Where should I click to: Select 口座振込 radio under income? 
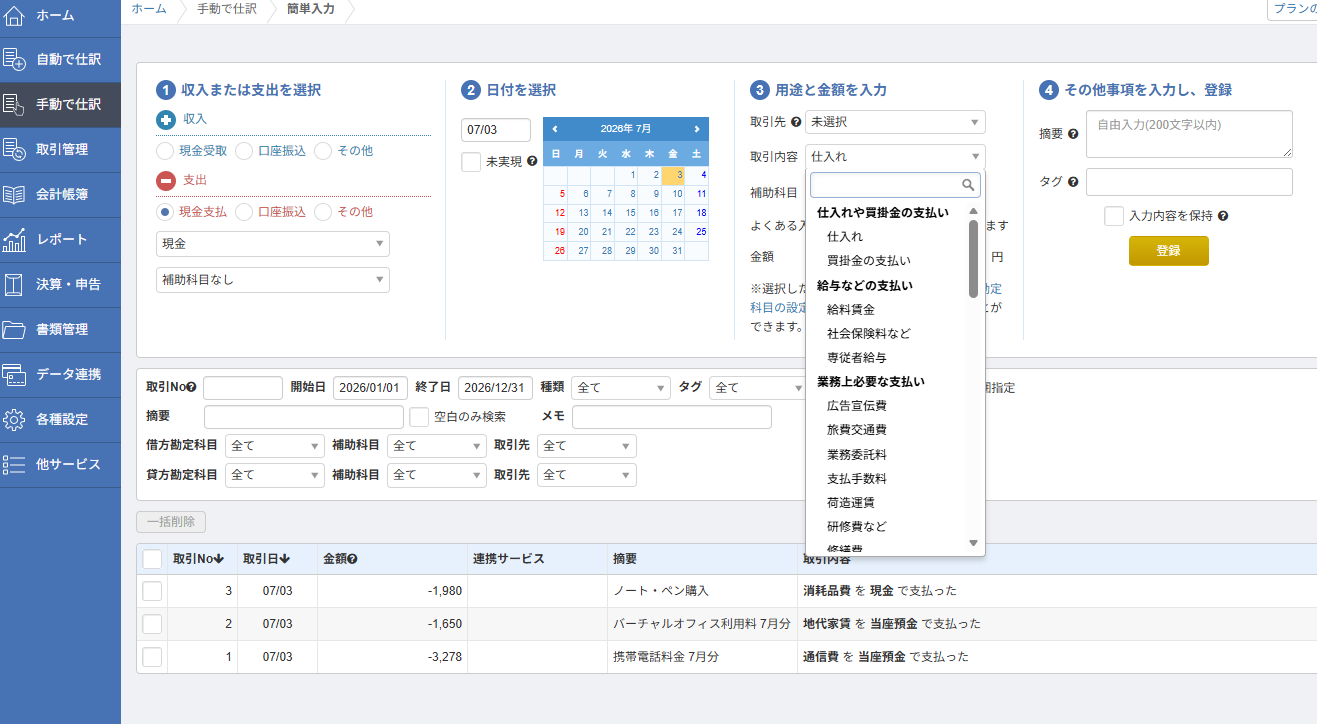pyautogui.click(x=244, y=151)
